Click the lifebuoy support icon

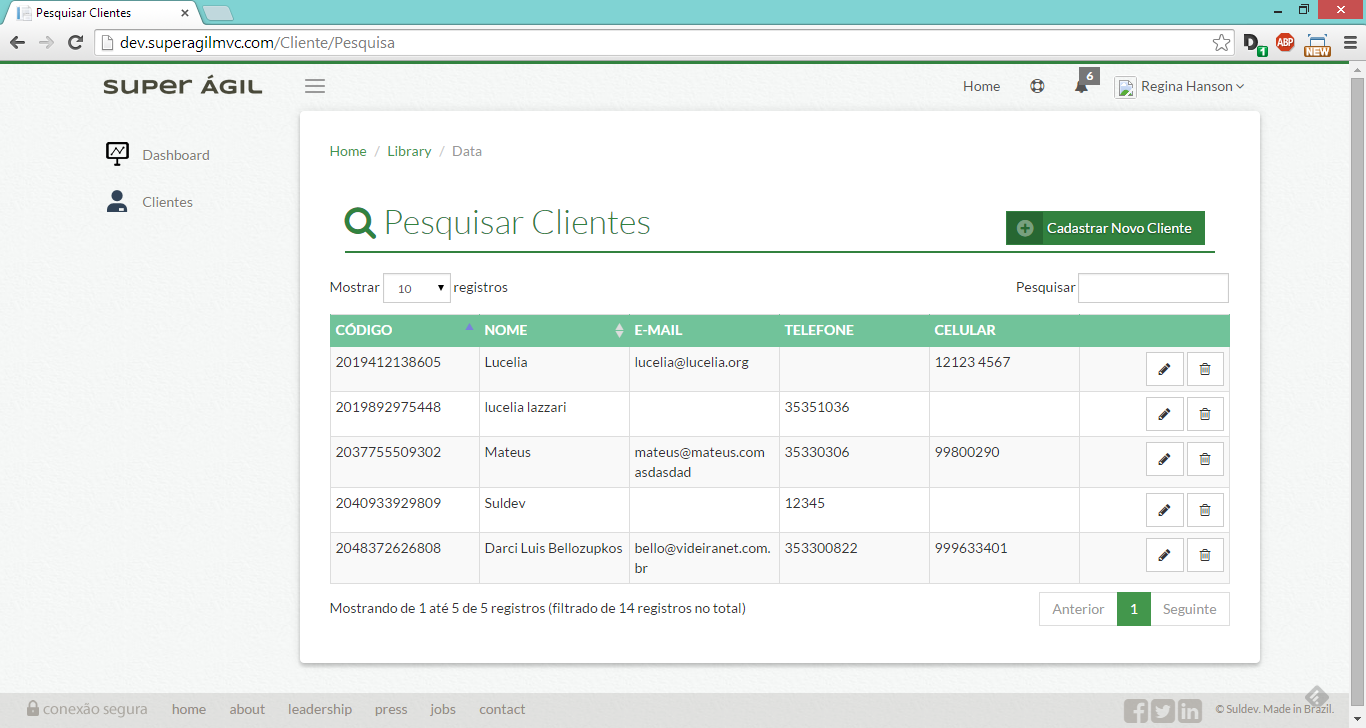[x=1037, y=86]
